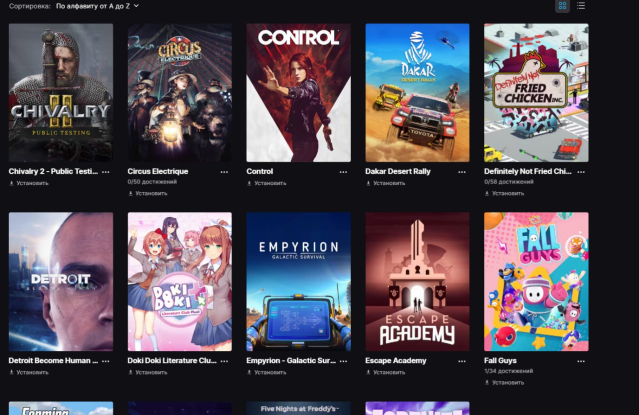Open the Dakar Desert Rally cover art
The image size is (639, 415).
coord(417,93)
